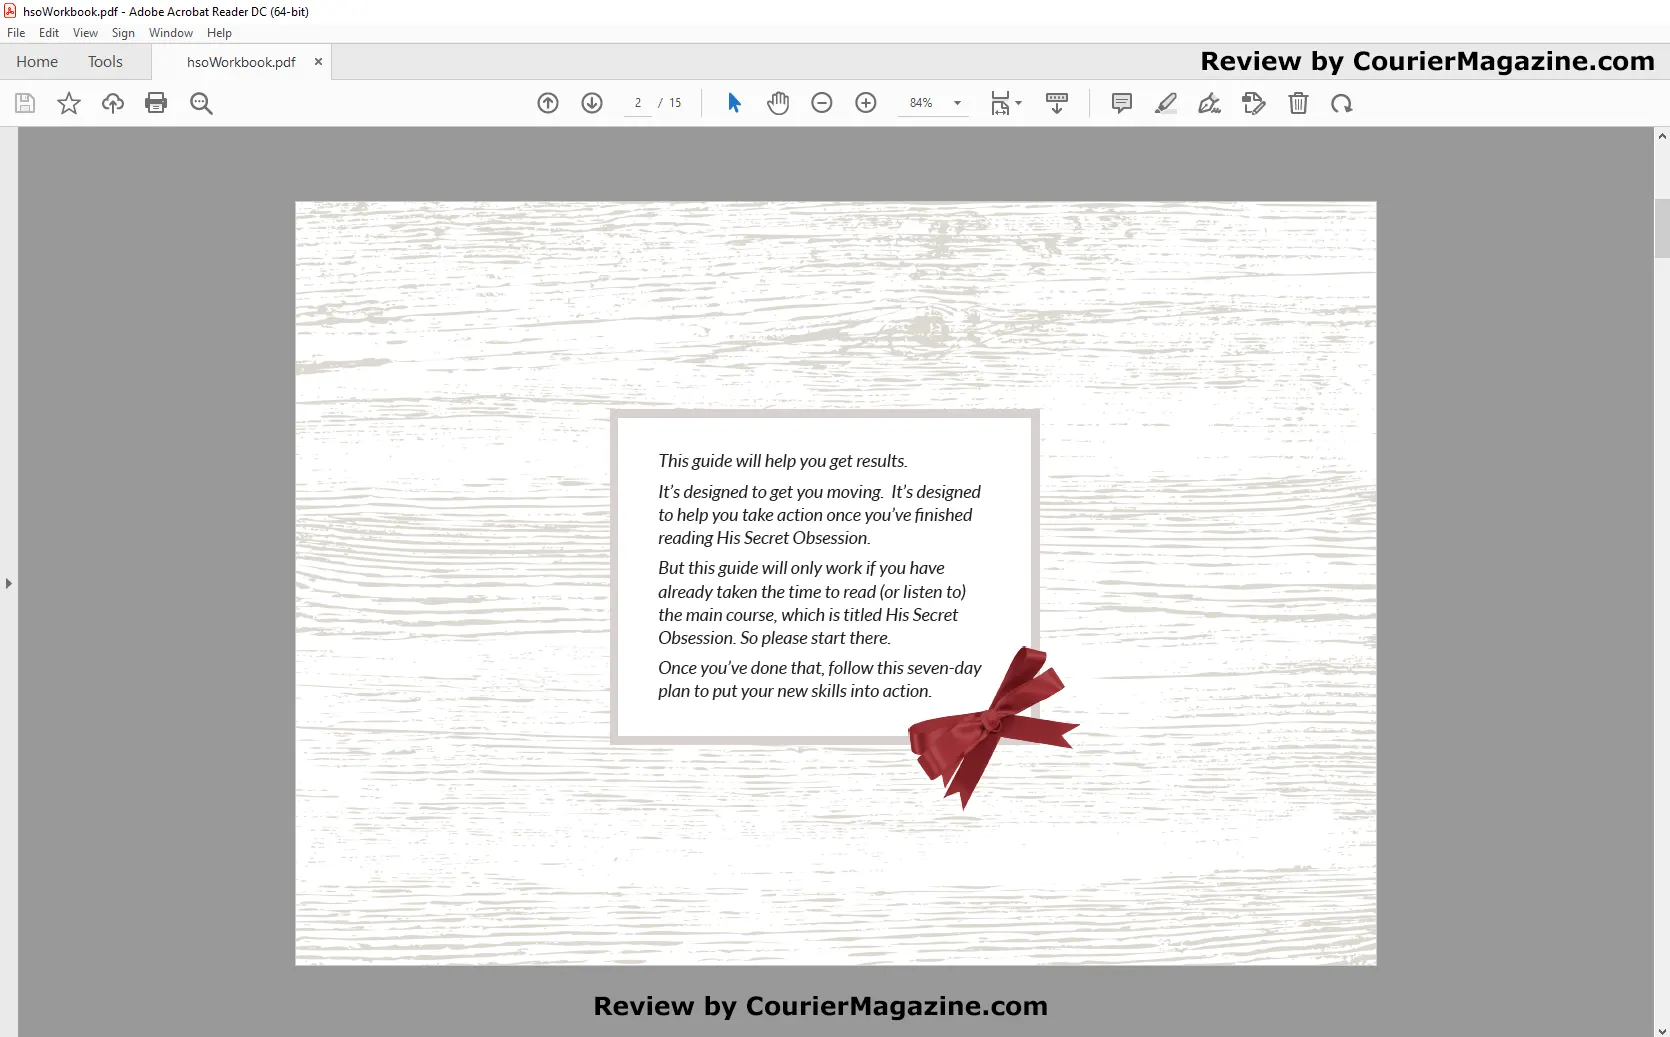The height and width of the screenshot is (1037, 1670).
Task: Click text 'This guide will help you get results.'
Action: pyautogui.click(x=782, y=461)
